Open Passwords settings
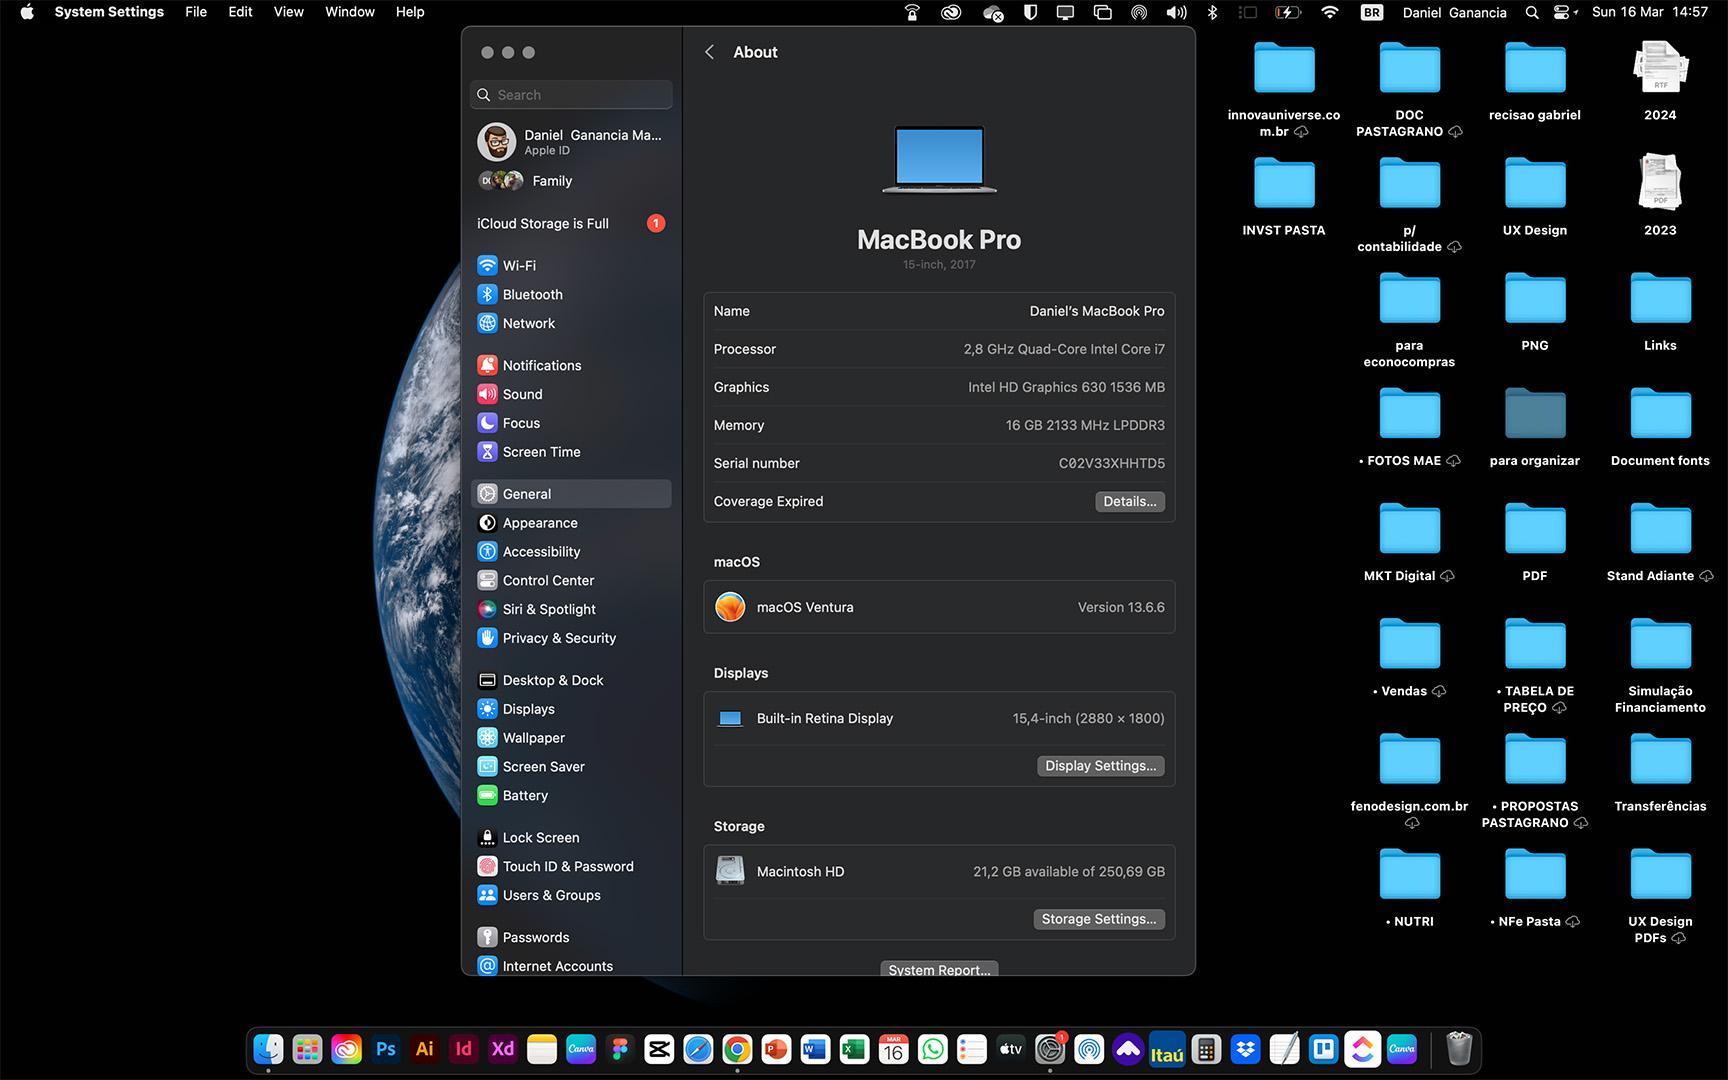This screenshot has height=1080, width=1728. click(571, 937)
